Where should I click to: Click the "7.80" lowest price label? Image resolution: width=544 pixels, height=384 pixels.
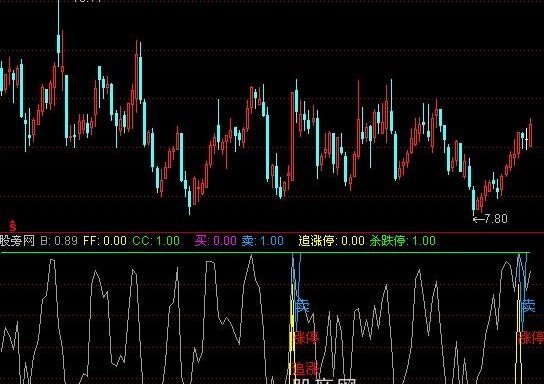point(495,219)
